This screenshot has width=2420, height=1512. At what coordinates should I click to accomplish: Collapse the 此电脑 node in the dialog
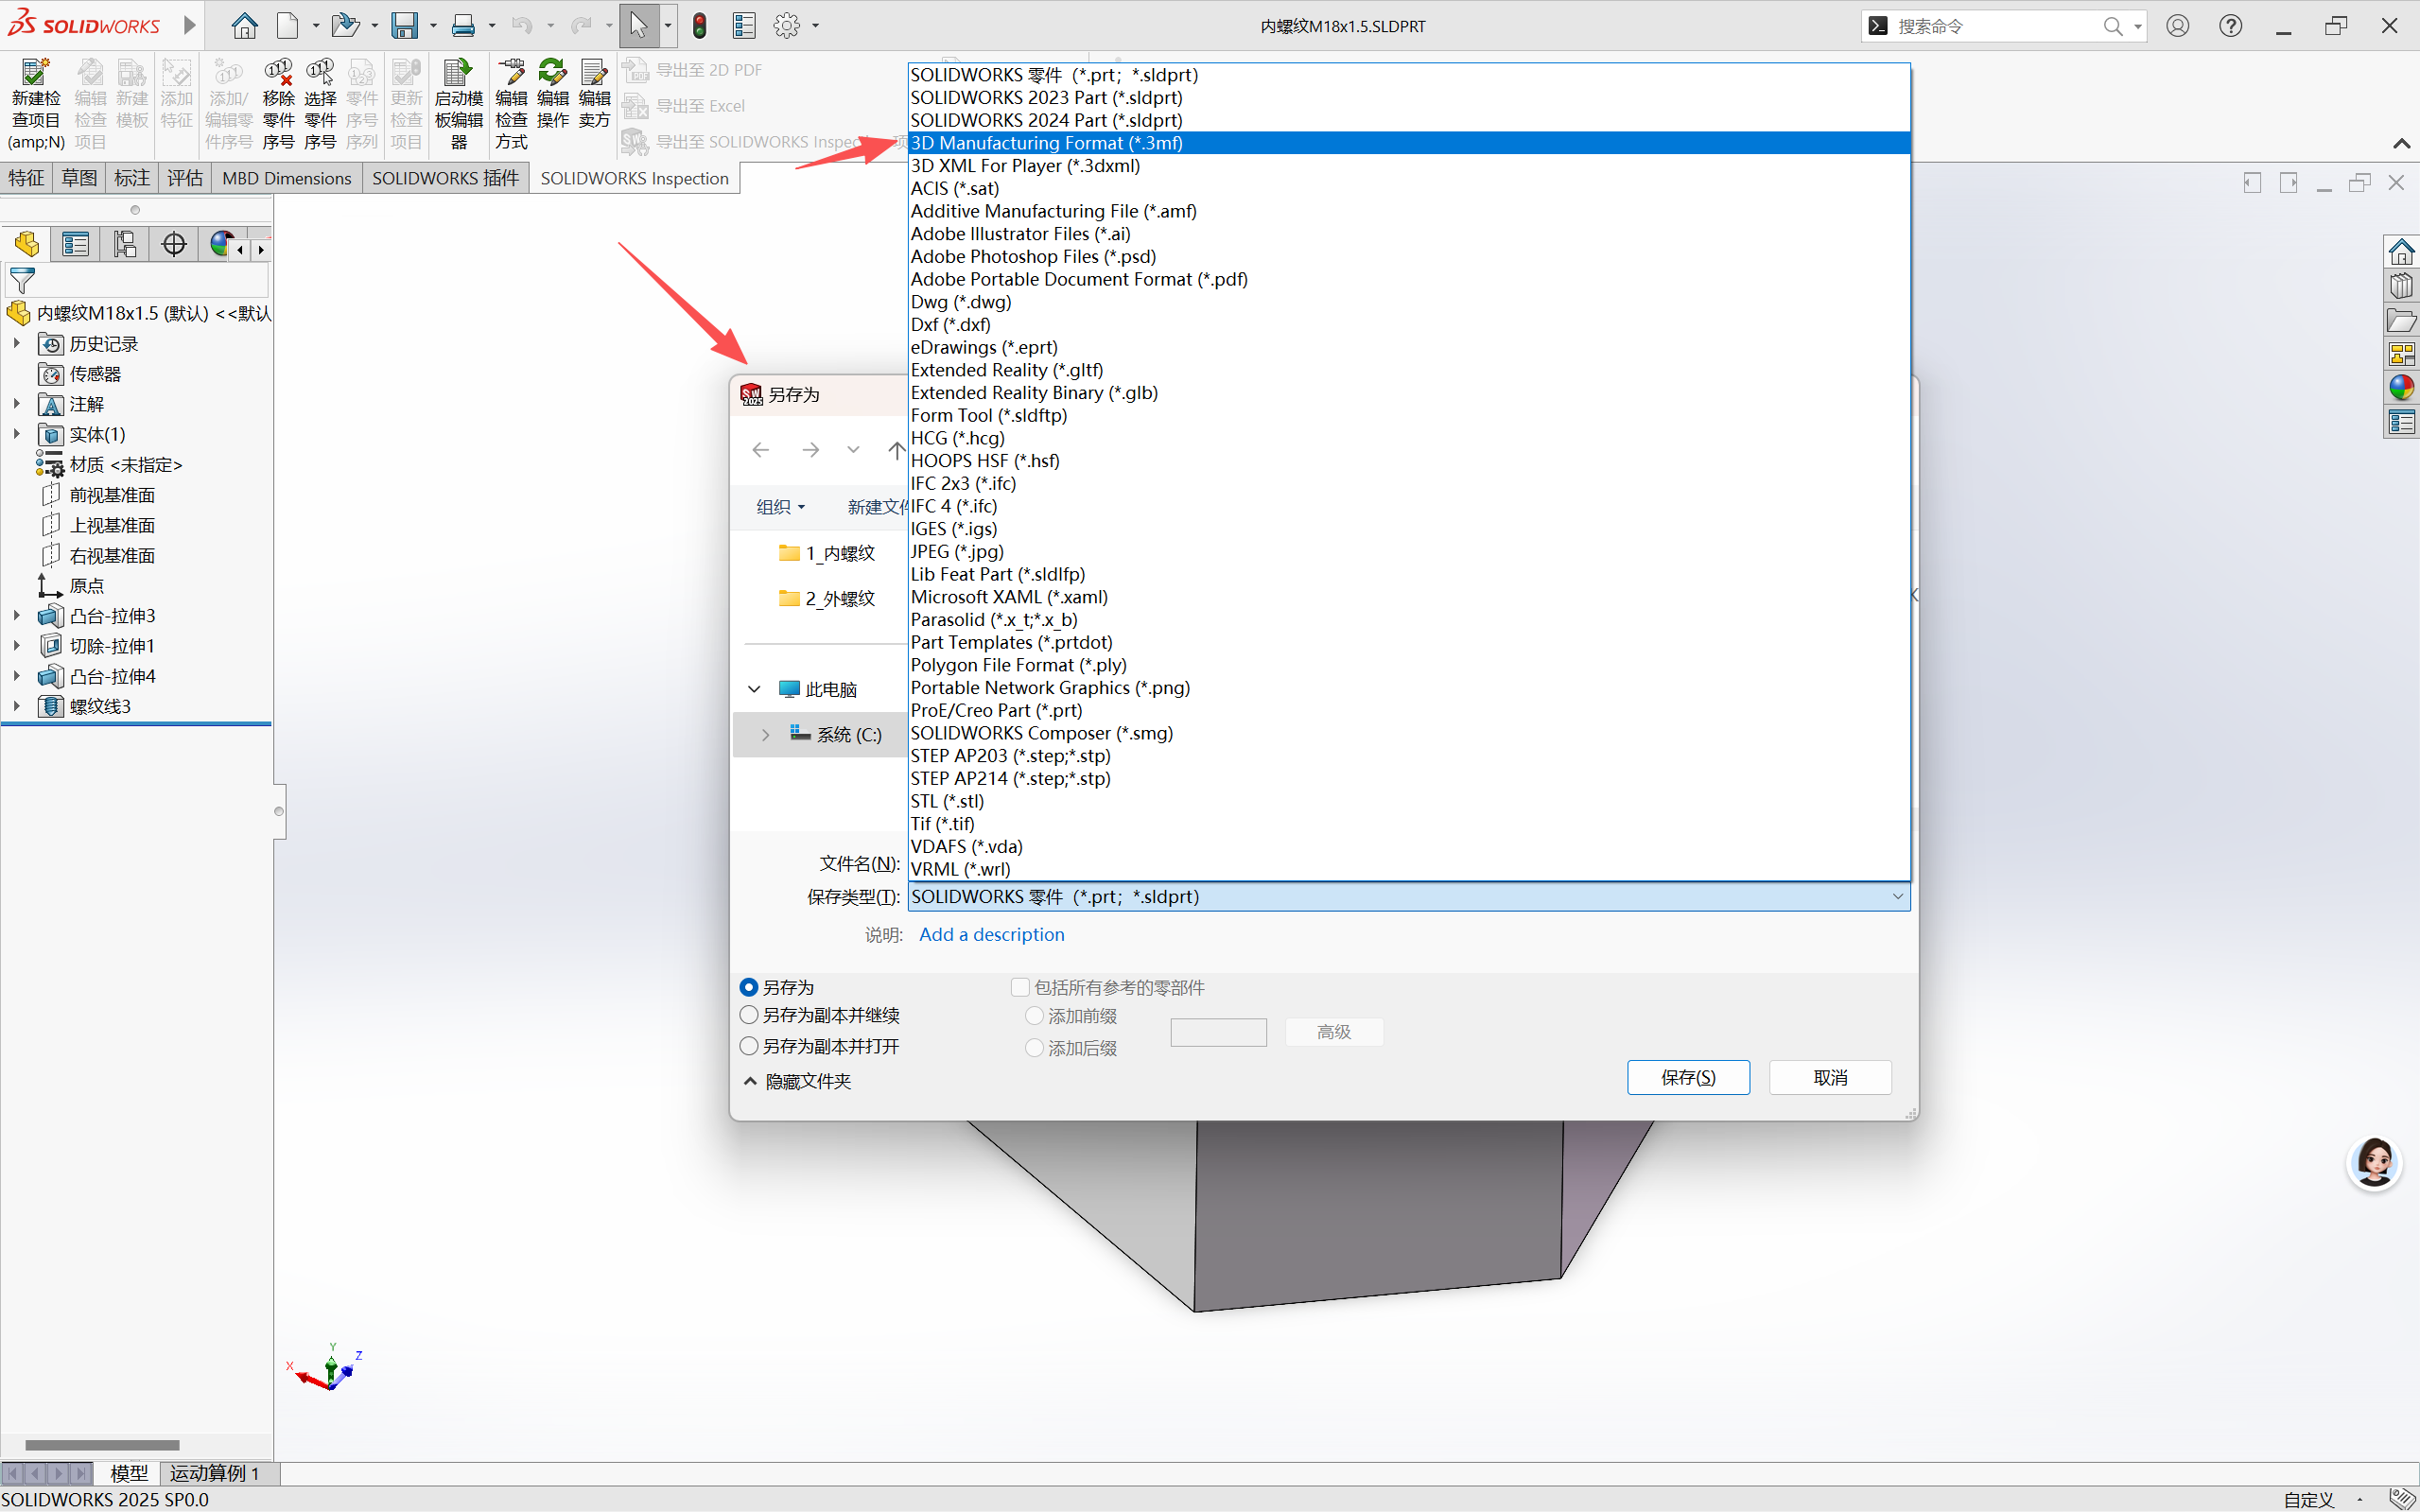coord(755,689)
